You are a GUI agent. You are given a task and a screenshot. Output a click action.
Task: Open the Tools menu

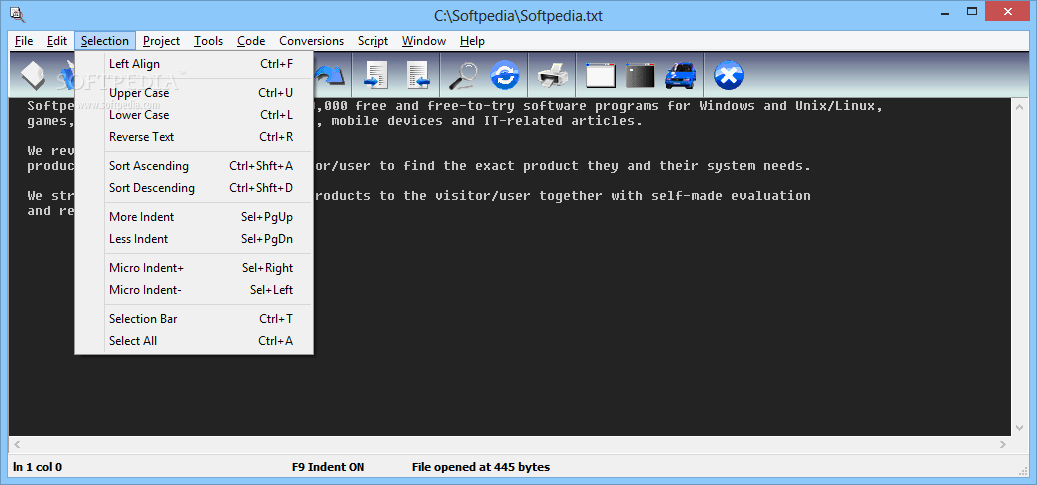click(x=208, y=41)
